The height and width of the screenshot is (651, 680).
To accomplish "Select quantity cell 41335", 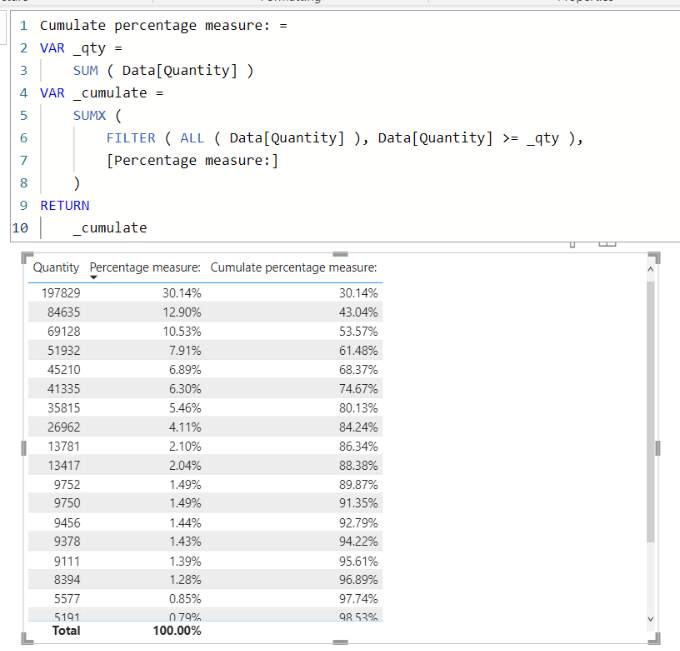I will click(x=64, y=389).
